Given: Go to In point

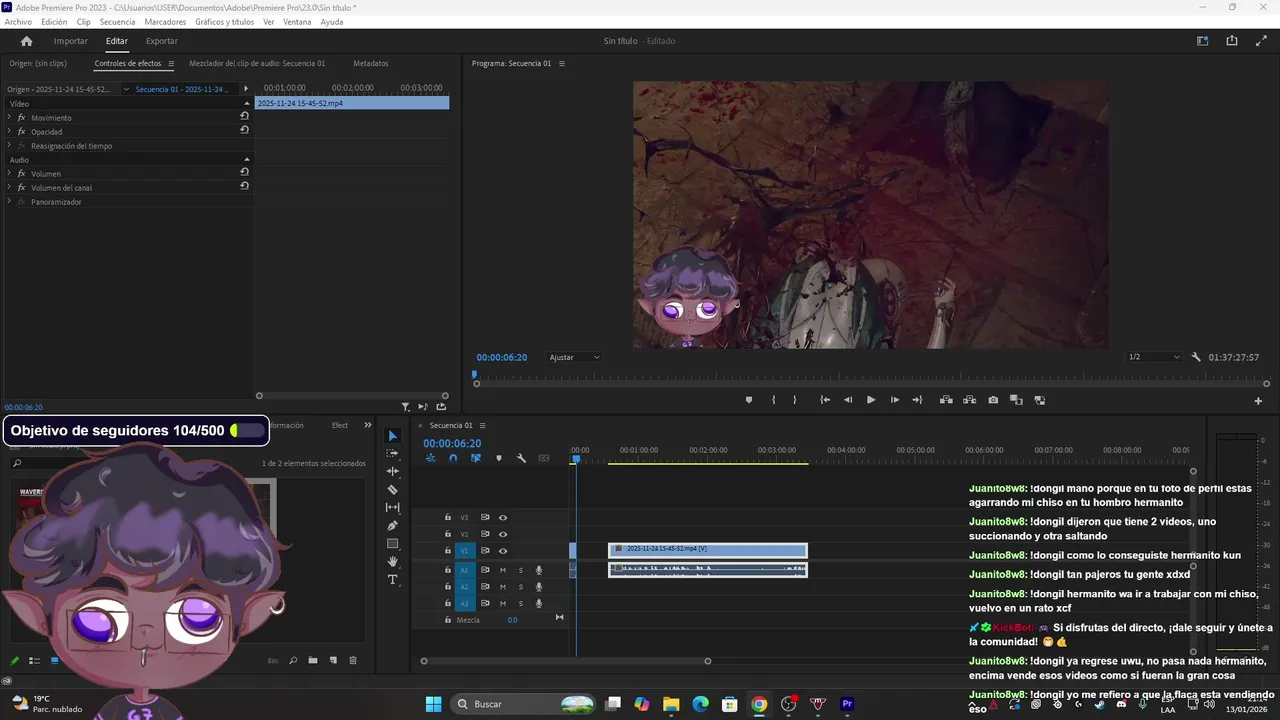Looking at the screenshot, I should coord(825,400).
